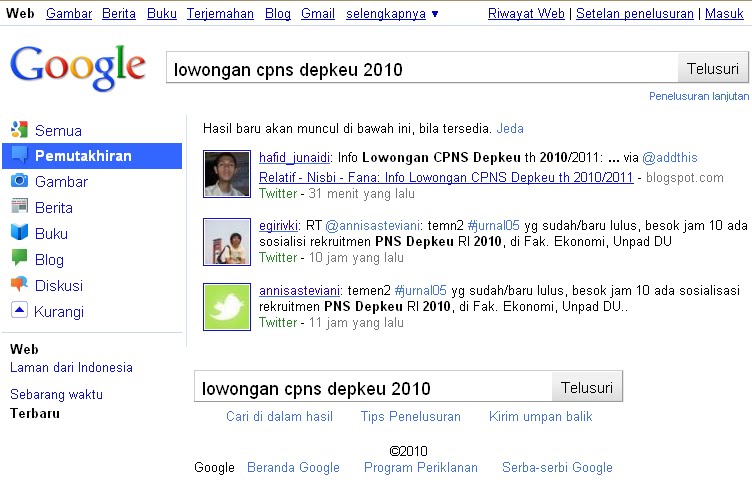The height and width of the screenshot is (490, 752).
Task: Open Buku in top navigation bar
Action: 162,13
